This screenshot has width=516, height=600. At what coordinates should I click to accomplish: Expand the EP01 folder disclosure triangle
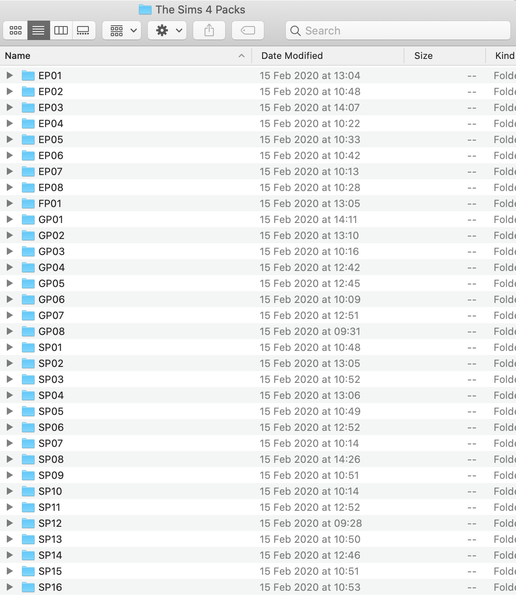point(10,75)
